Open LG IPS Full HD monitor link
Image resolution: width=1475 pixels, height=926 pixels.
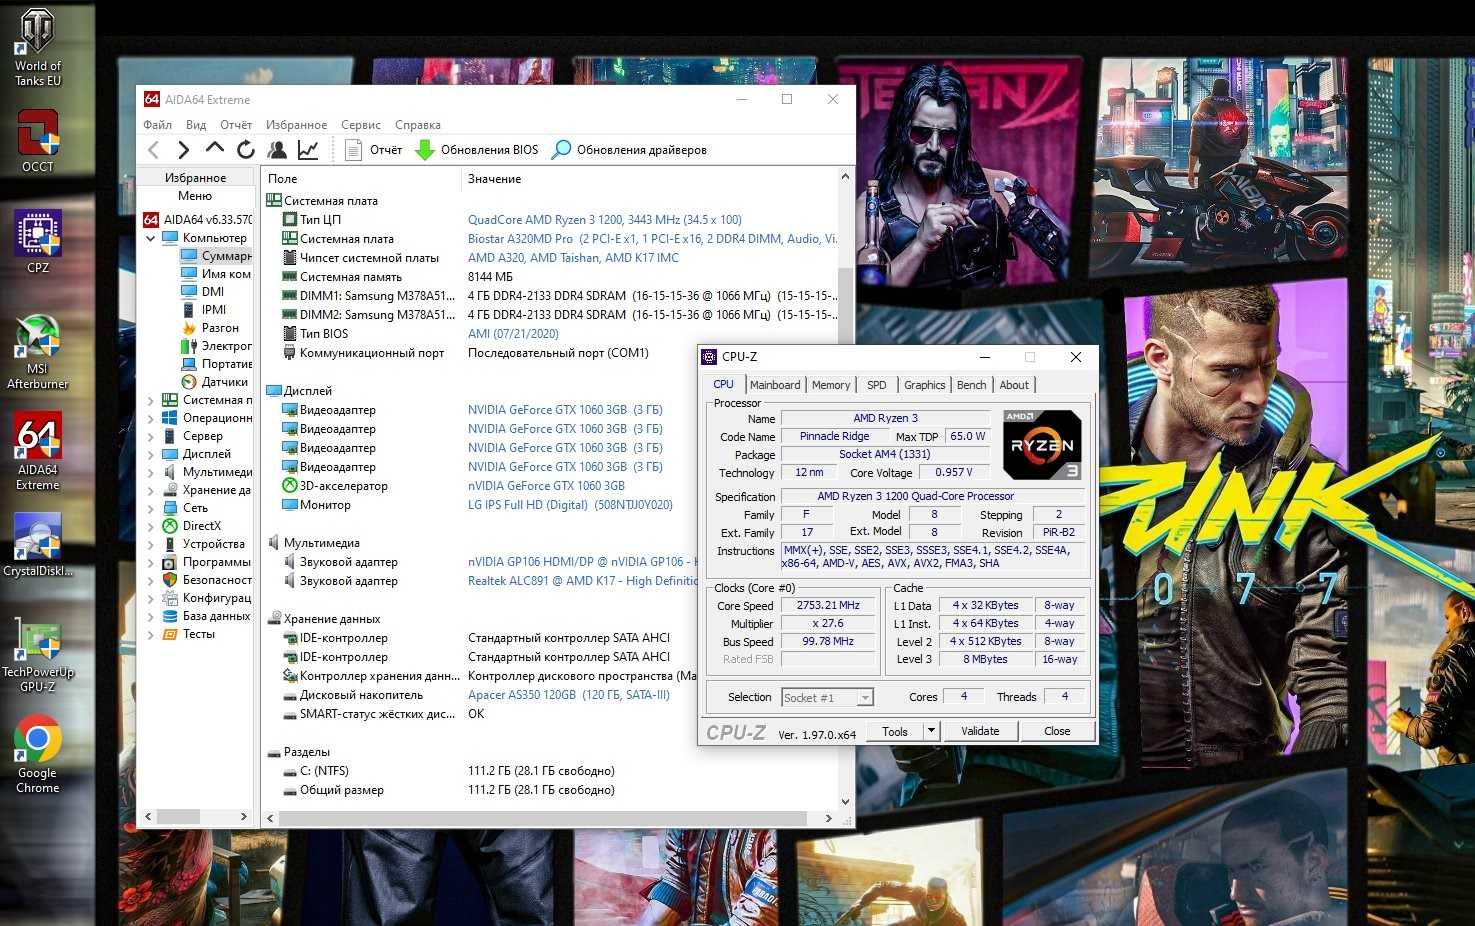click(x=570, y=505)
